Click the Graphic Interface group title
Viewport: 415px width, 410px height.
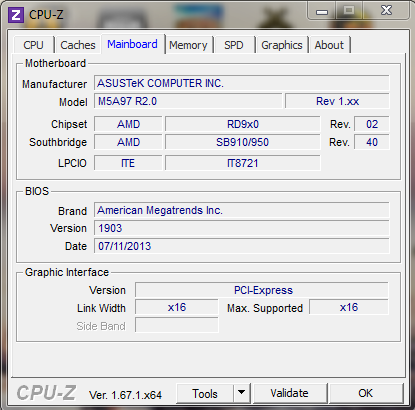[67, 272]
